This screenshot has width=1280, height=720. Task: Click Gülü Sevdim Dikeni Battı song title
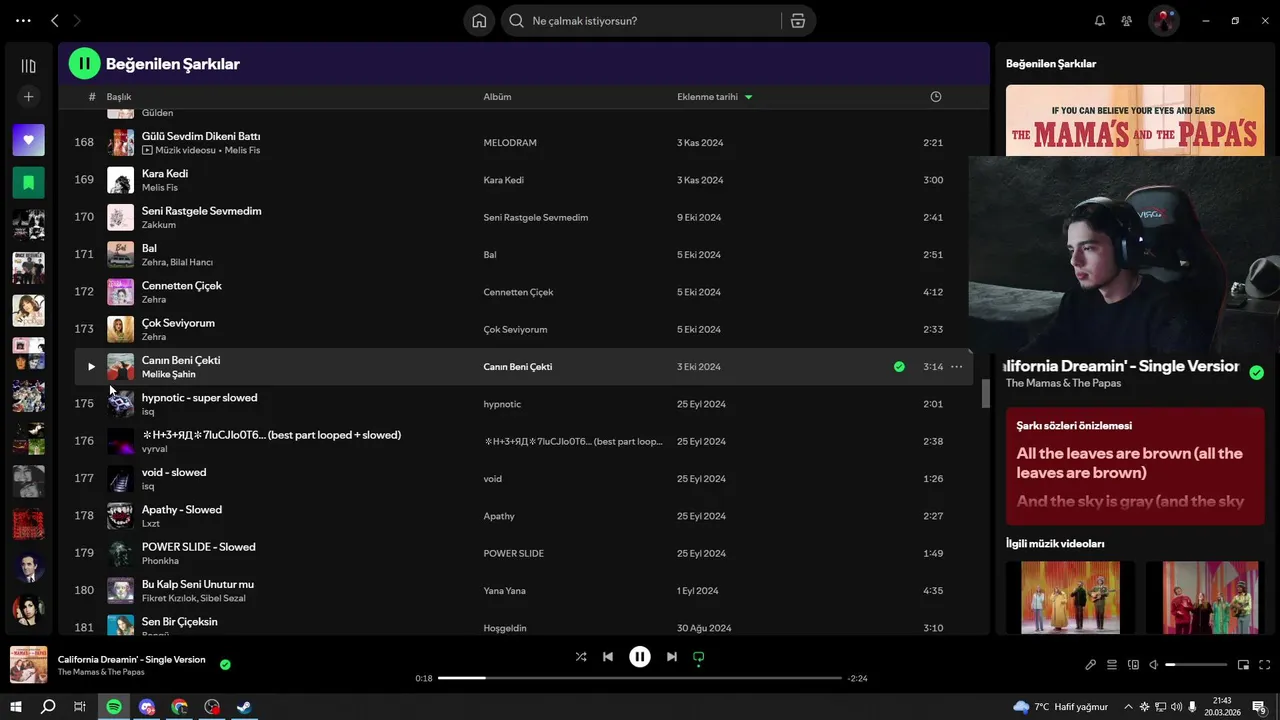coord(201,136)
